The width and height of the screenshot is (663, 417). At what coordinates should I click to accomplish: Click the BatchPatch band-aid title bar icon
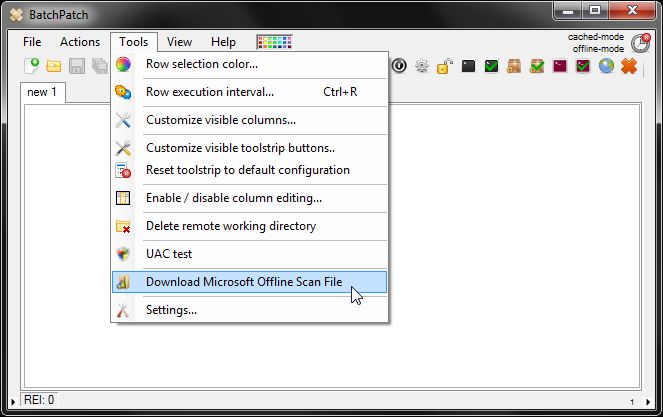16,15
